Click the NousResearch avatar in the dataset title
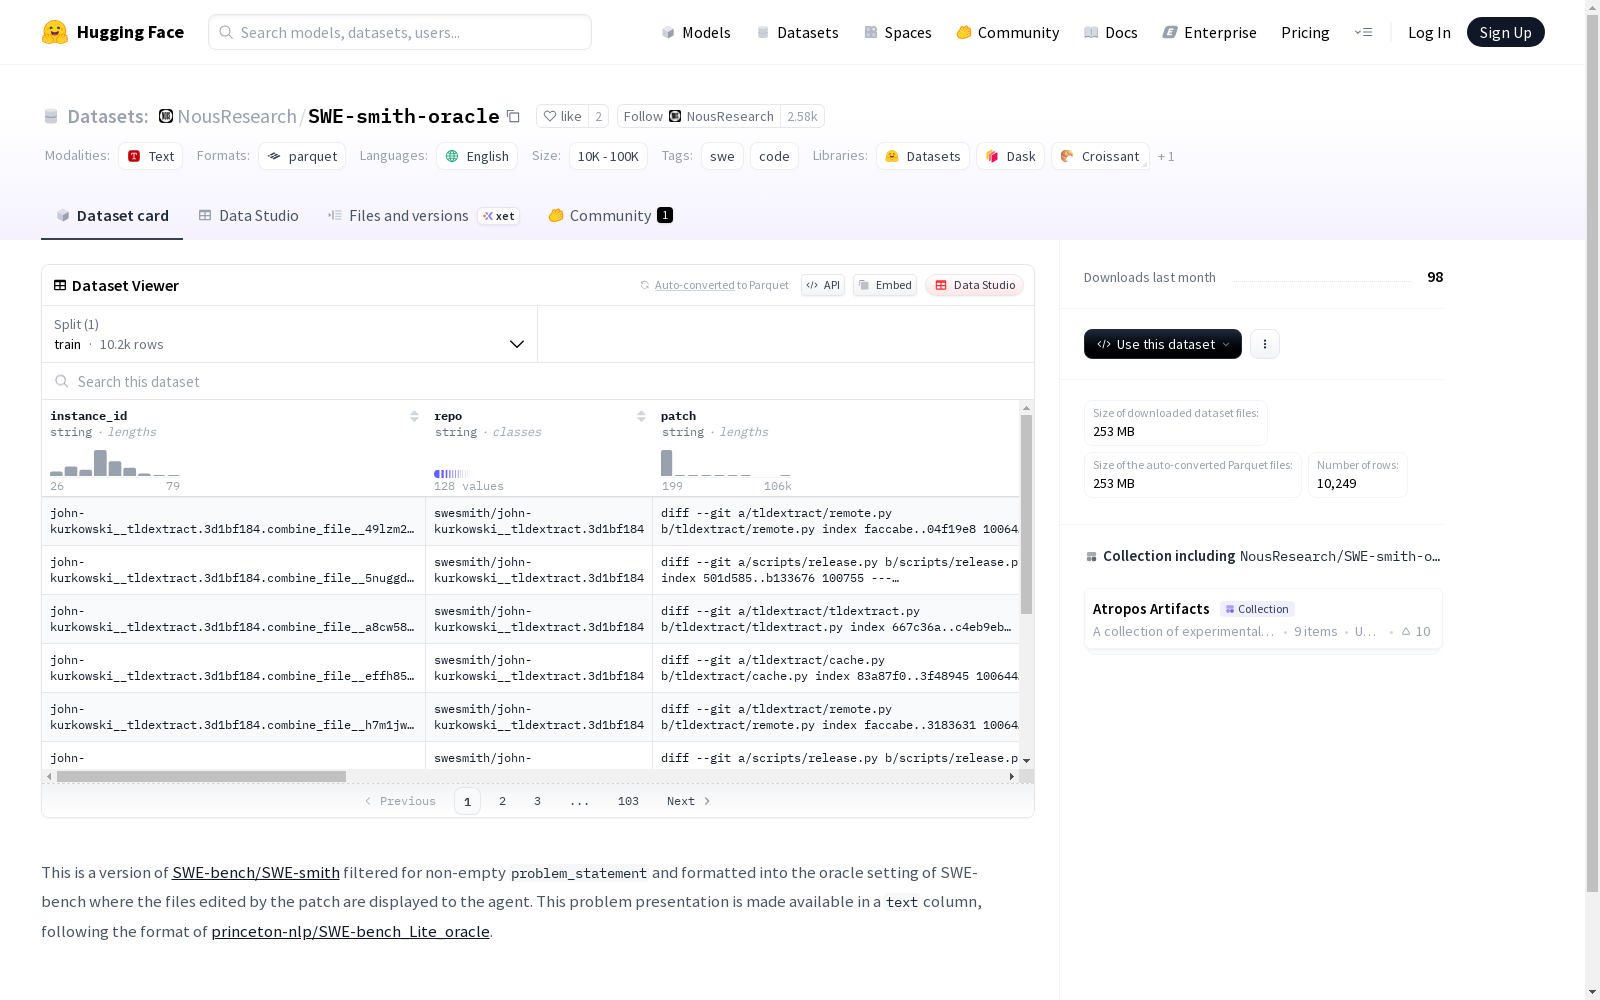 click(166, 116)
